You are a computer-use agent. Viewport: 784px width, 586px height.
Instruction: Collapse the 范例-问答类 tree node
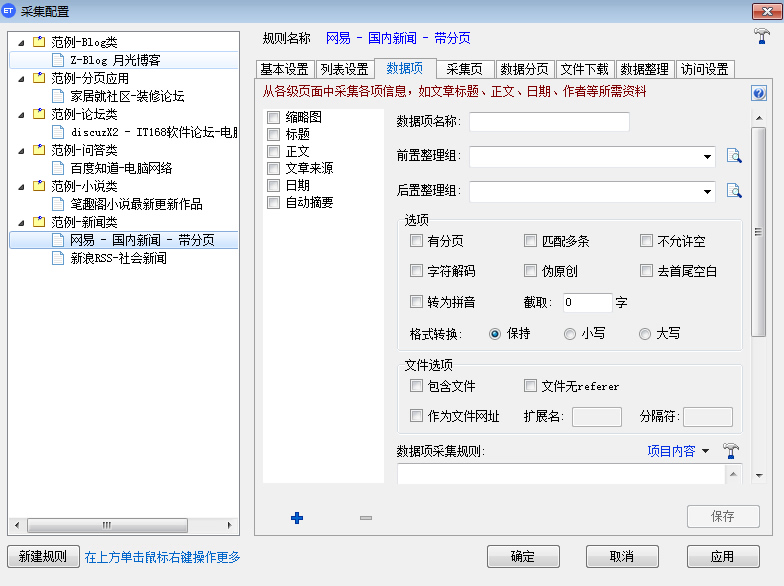point(21,151)
